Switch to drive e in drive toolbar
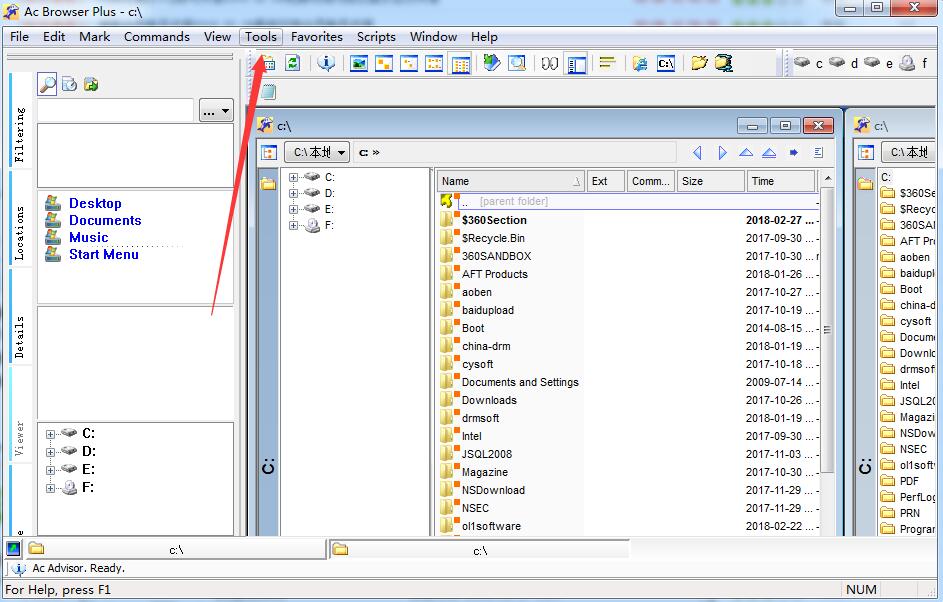 pos(879,63)
